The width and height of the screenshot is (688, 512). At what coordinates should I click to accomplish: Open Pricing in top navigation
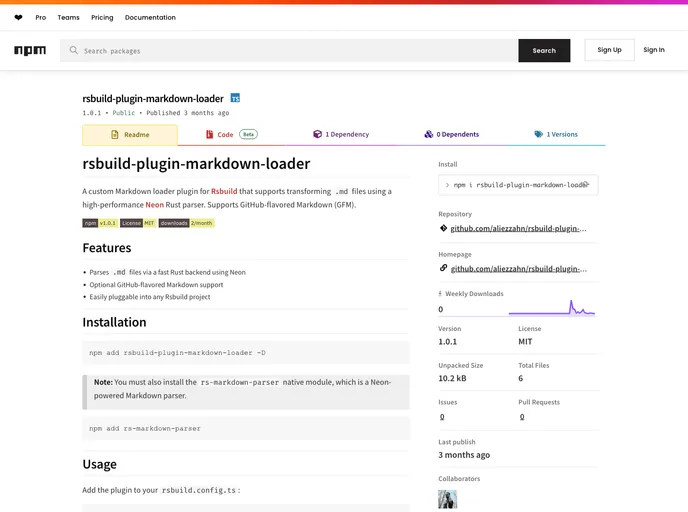(102, 18)
